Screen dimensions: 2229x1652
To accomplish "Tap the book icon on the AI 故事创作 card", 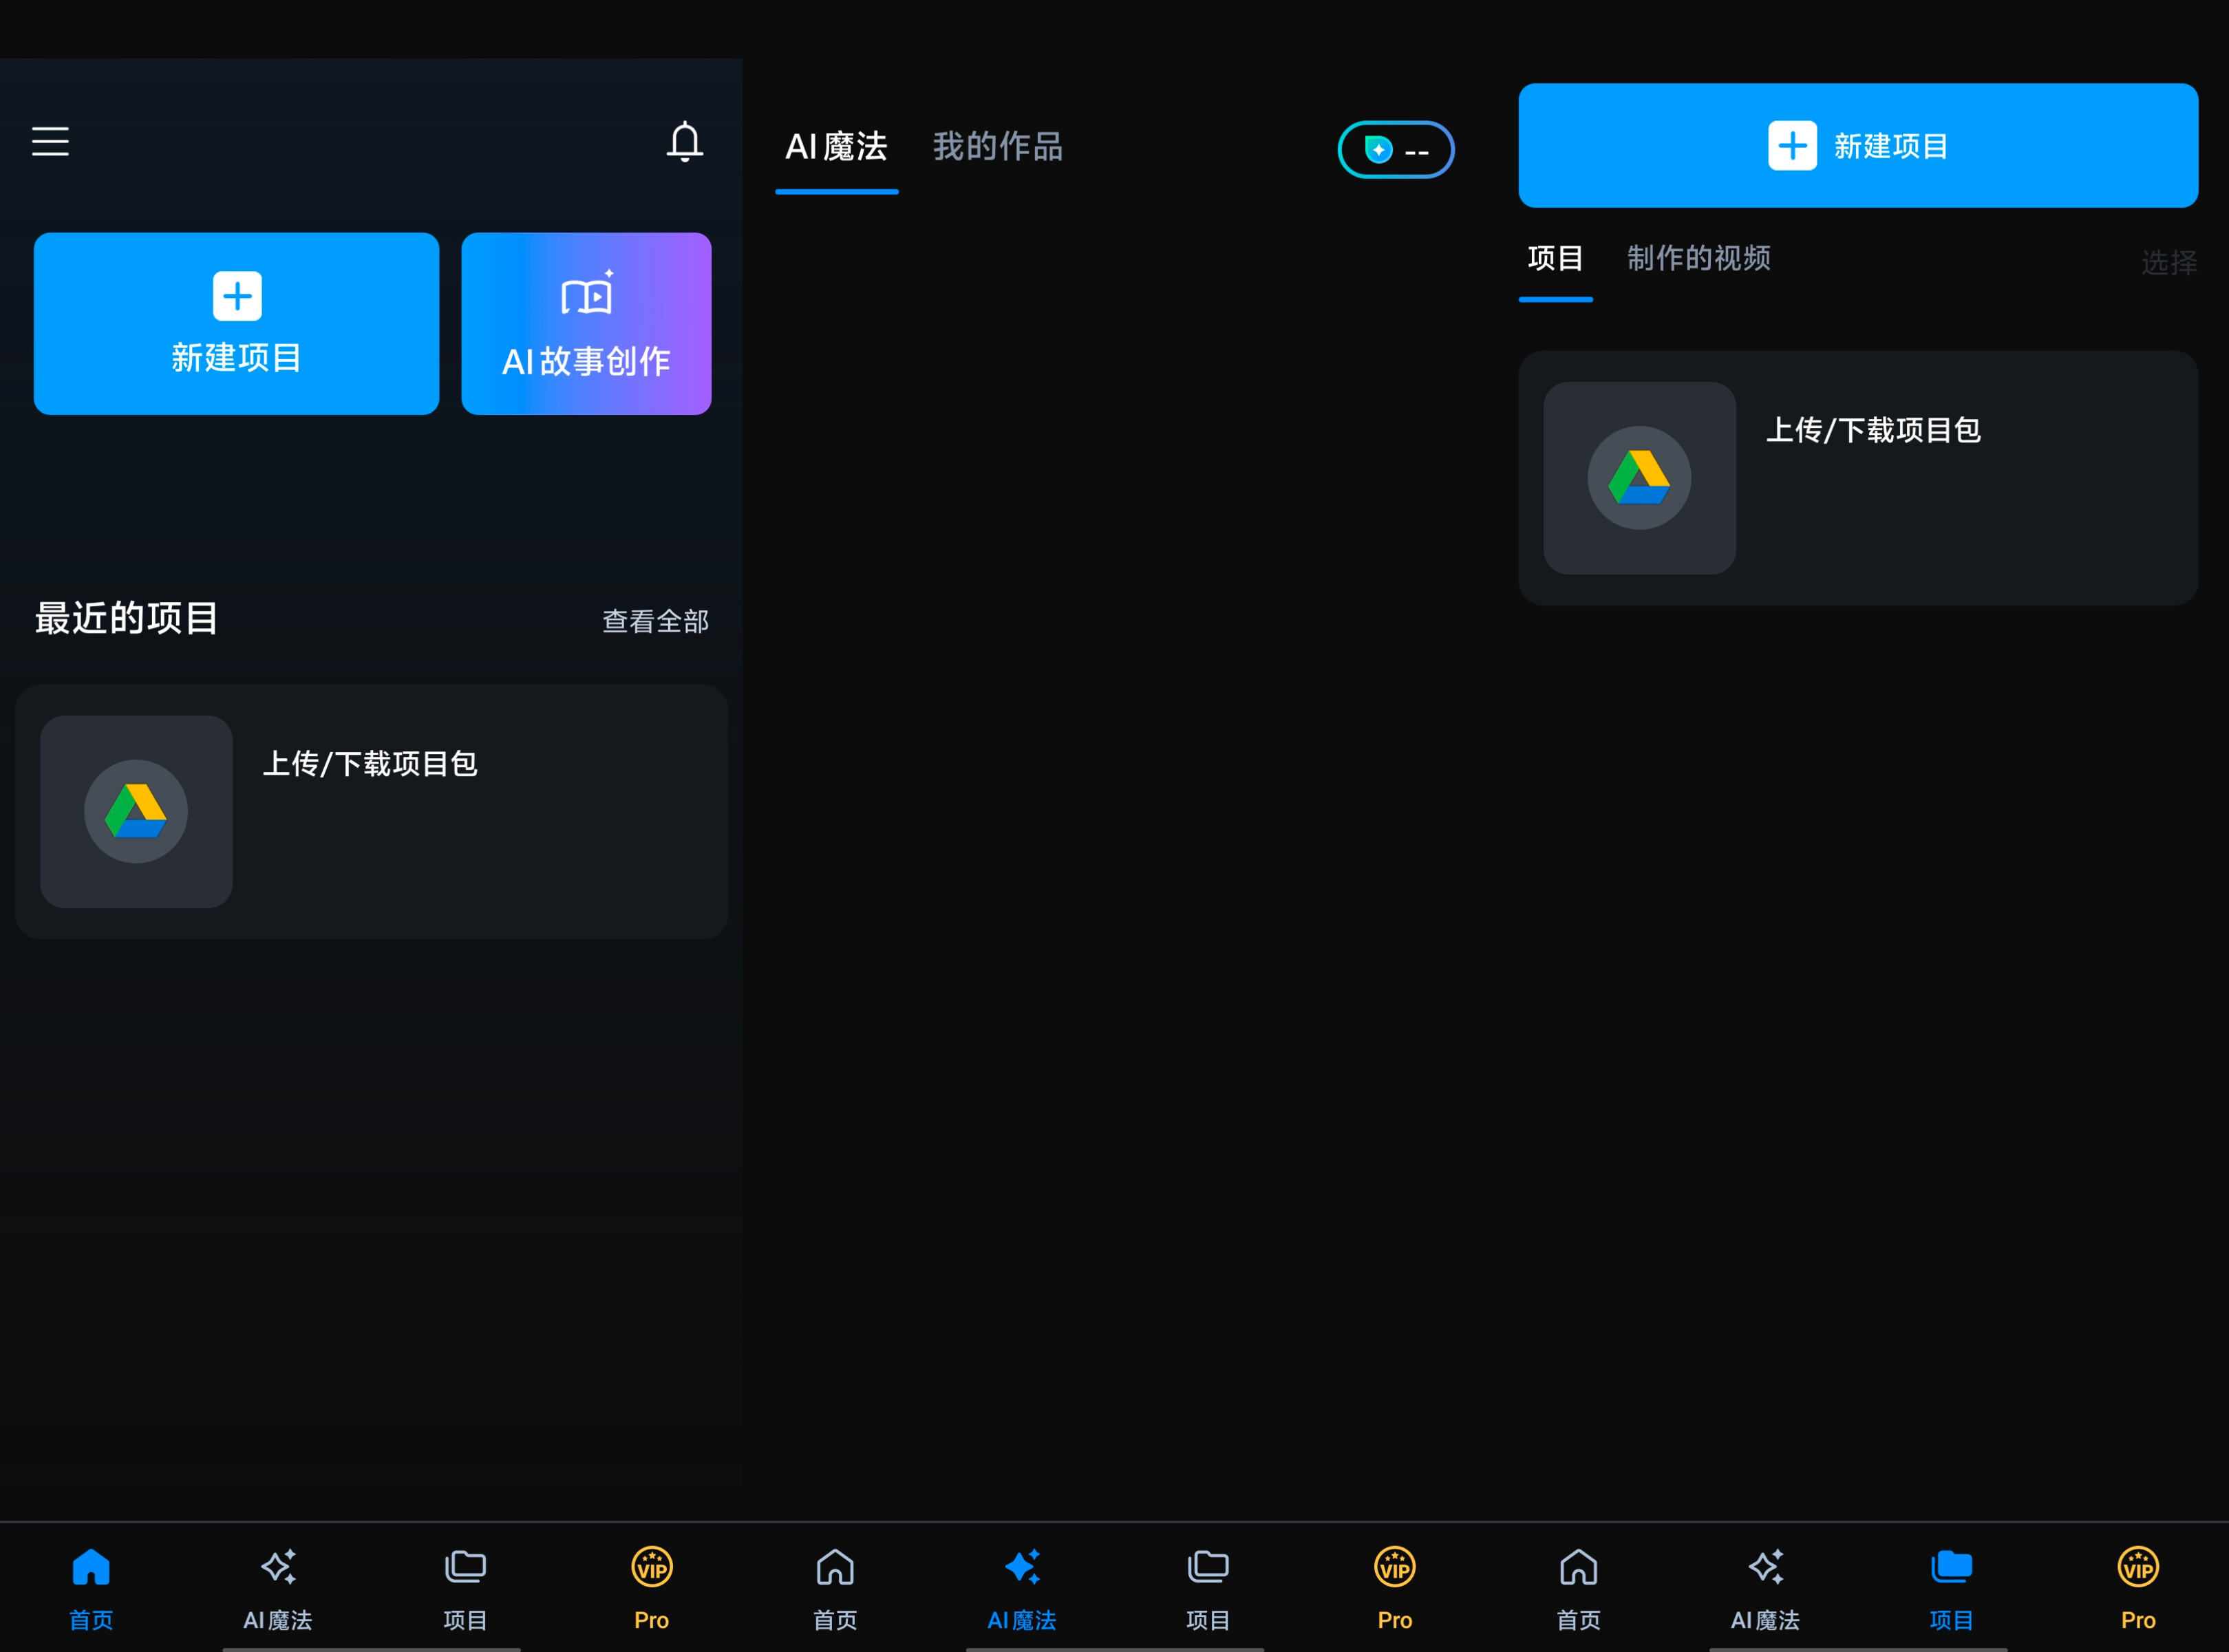I will point(586,294).
